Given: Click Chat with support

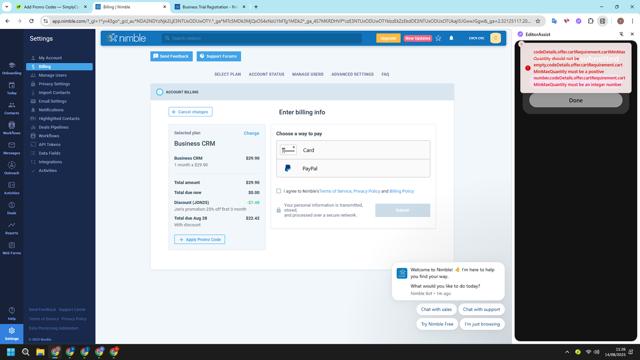Looking at the screenshot, I should tap(481, 309).
